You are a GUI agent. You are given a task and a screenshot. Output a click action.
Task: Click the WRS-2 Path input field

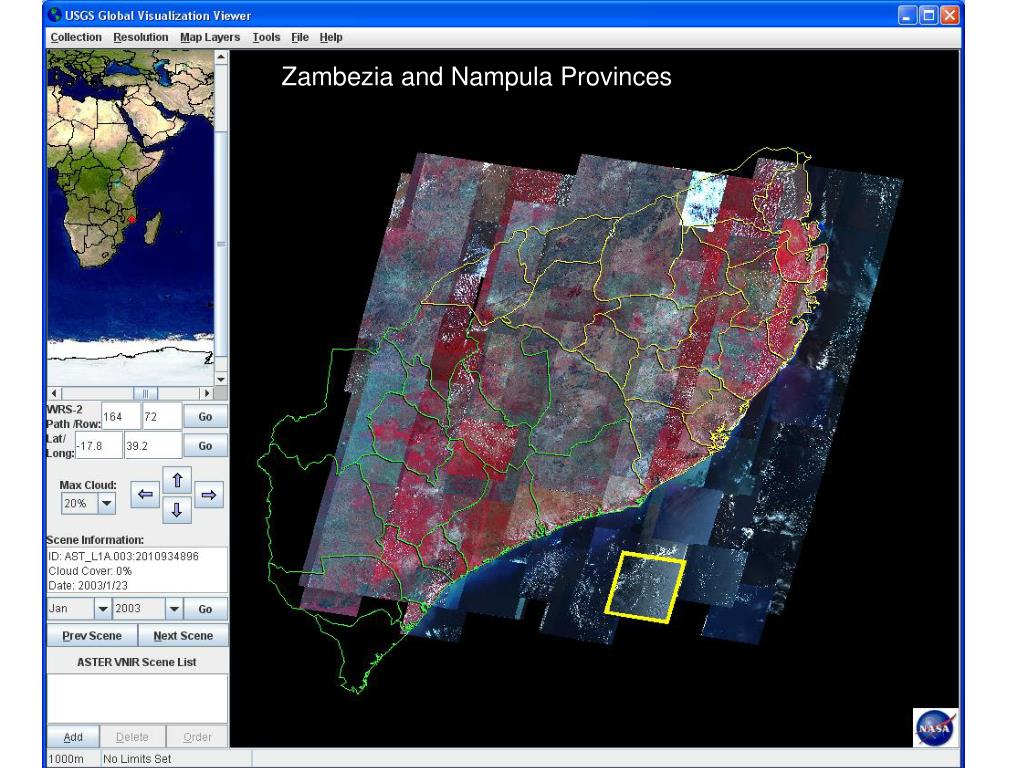(121, 417)
